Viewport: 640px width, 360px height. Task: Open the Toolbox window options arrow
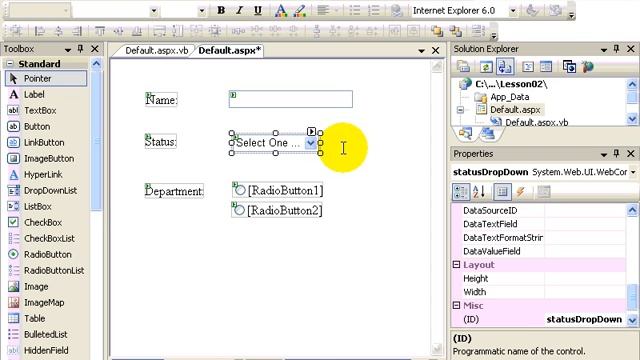click(67, 50)
